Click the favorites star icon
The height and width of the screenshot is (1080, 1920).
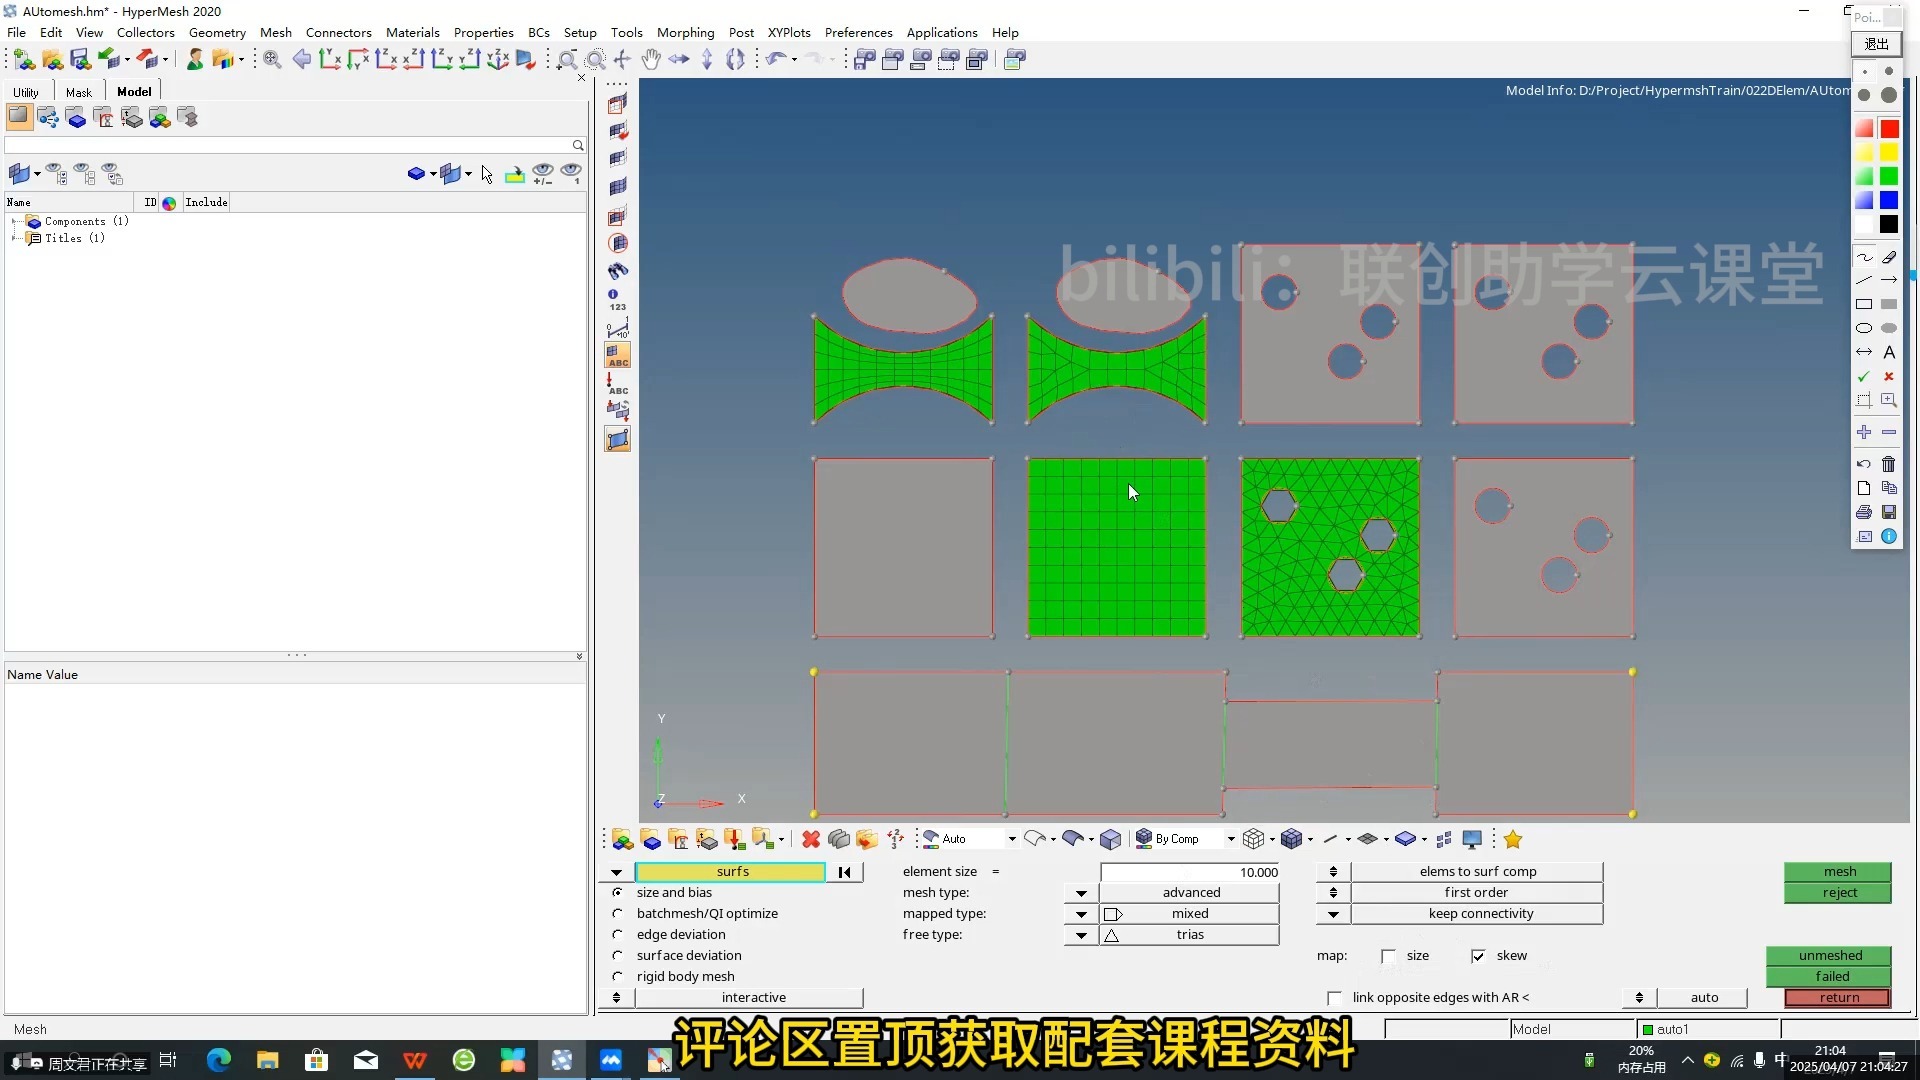click(1513, 840)
